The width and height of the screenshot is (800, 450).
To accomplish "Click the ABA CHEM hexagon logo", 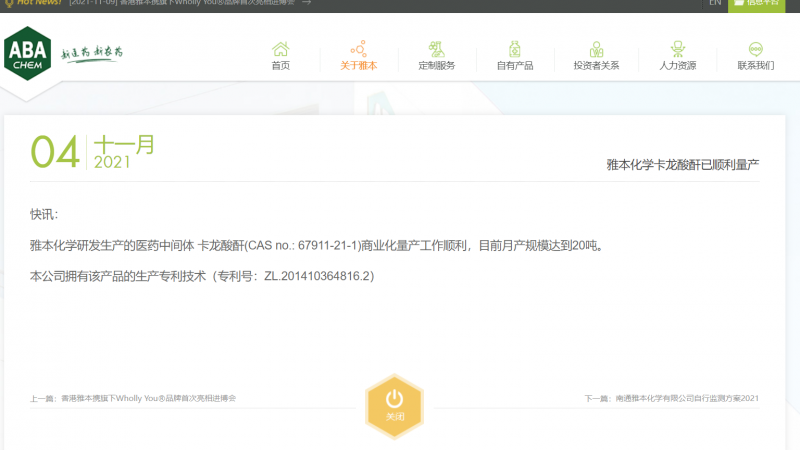I will [28, 53].
